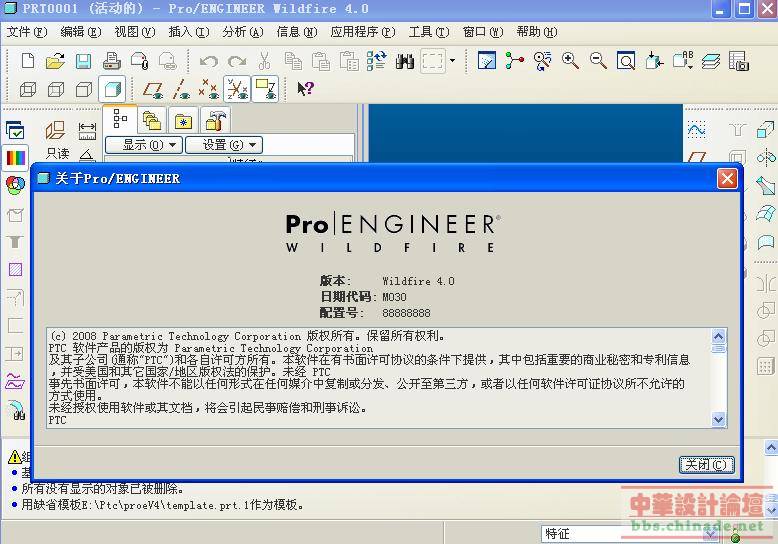
Task: Click the extrude tool icon top right
Action: pos(765,130)
